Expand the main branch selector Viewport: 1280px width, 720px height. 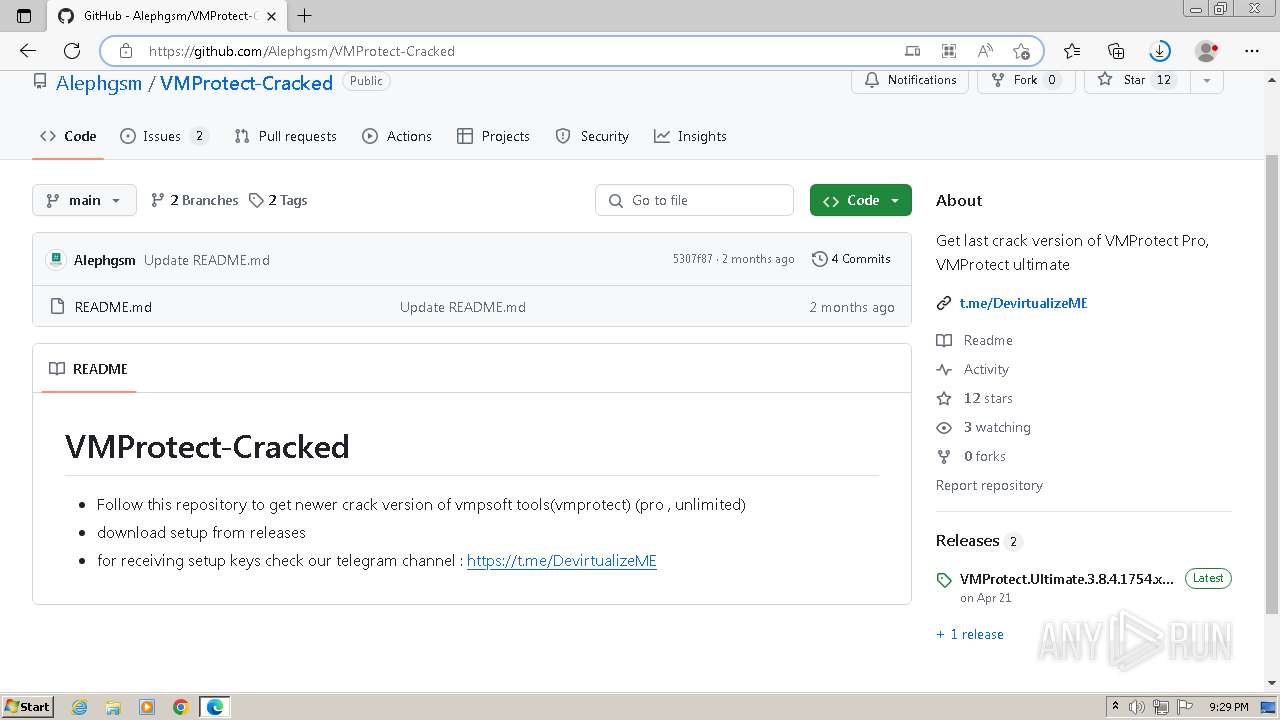84,200
